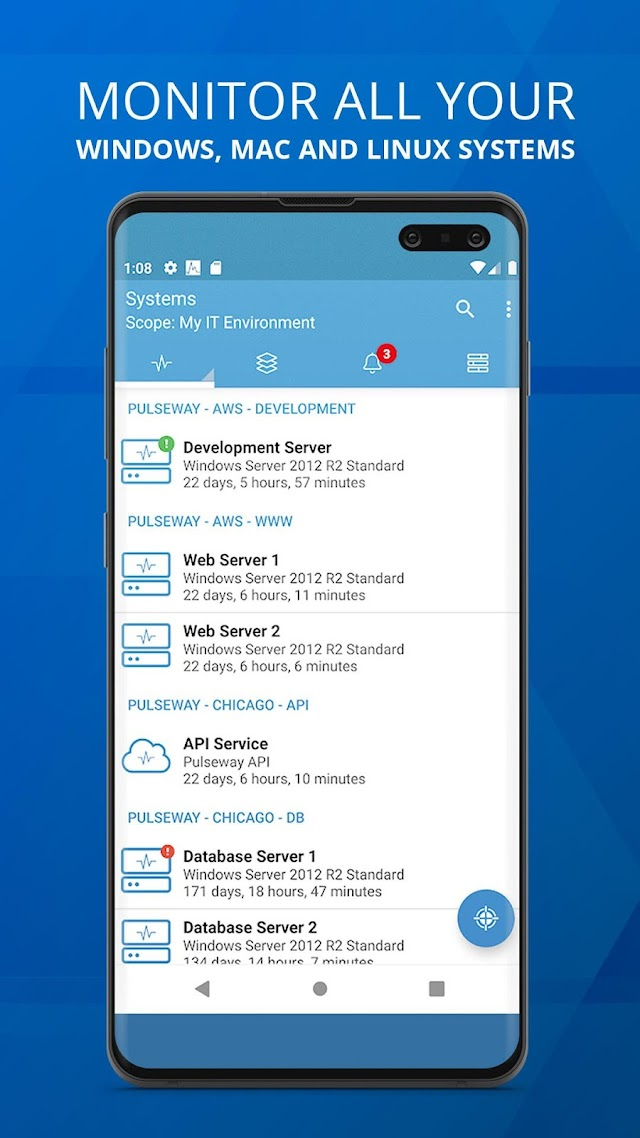Select the PULSEWAY - CHICAGO - DB group header
Image resolution: width=640 pixels, height=1138 pixels.
point(216,817)
